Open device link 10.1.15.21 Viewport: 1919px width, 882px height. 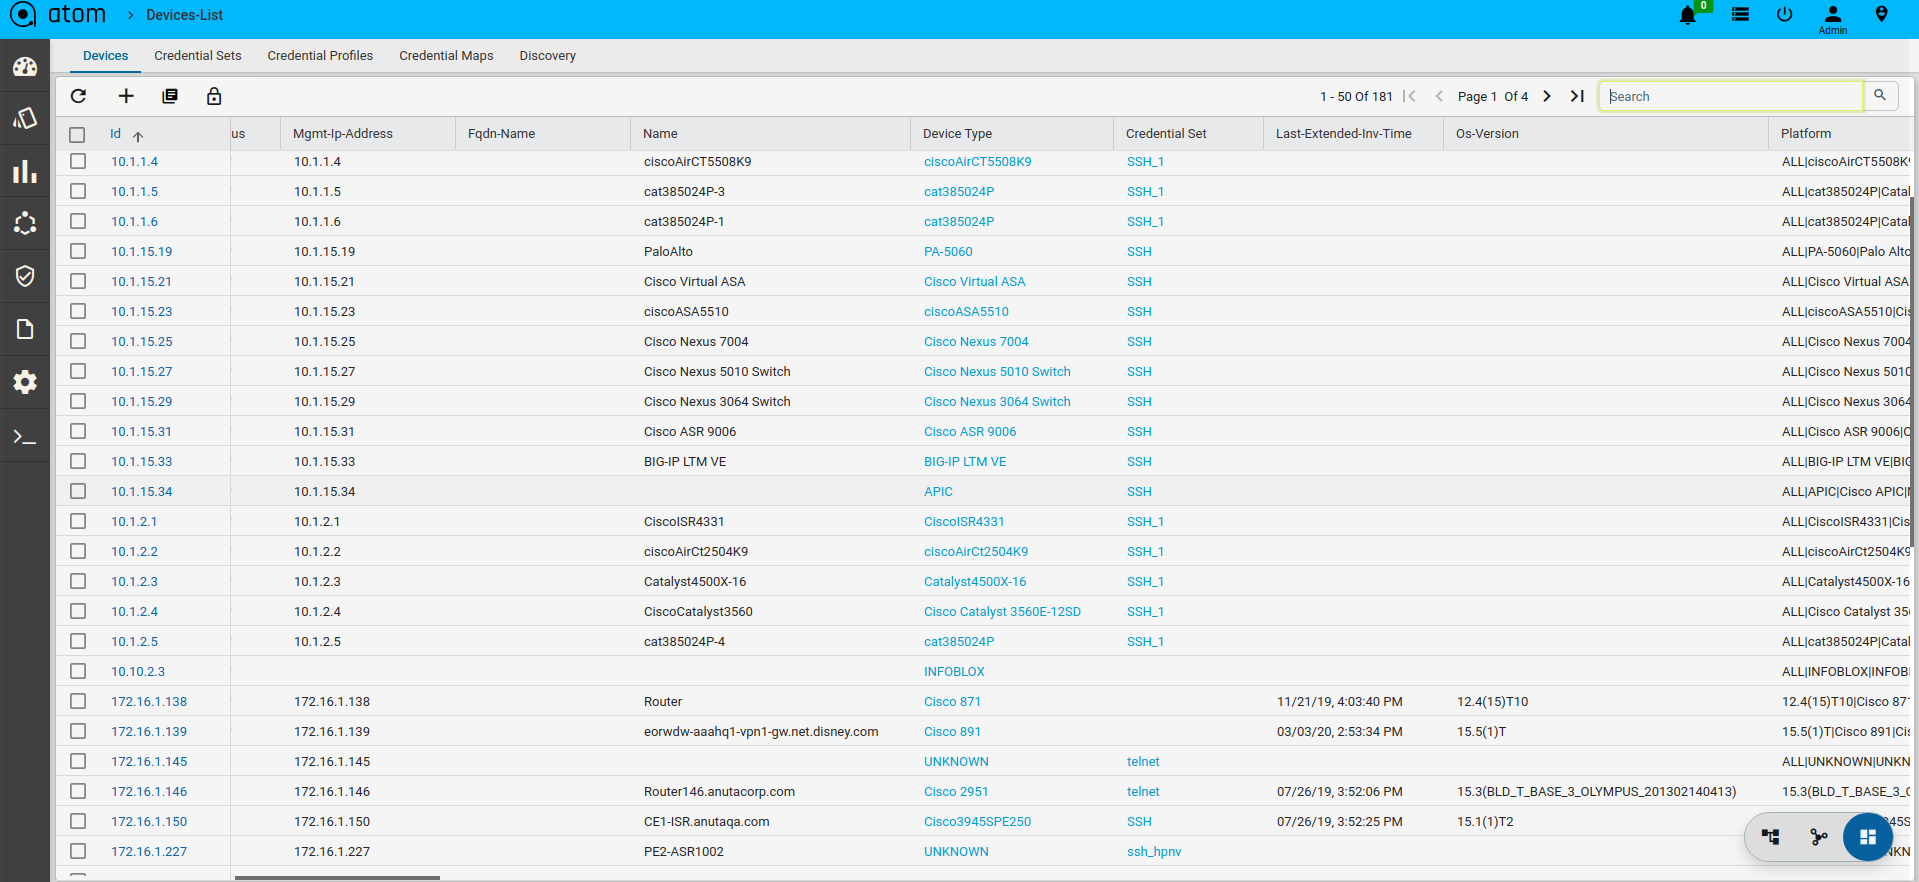141,281
